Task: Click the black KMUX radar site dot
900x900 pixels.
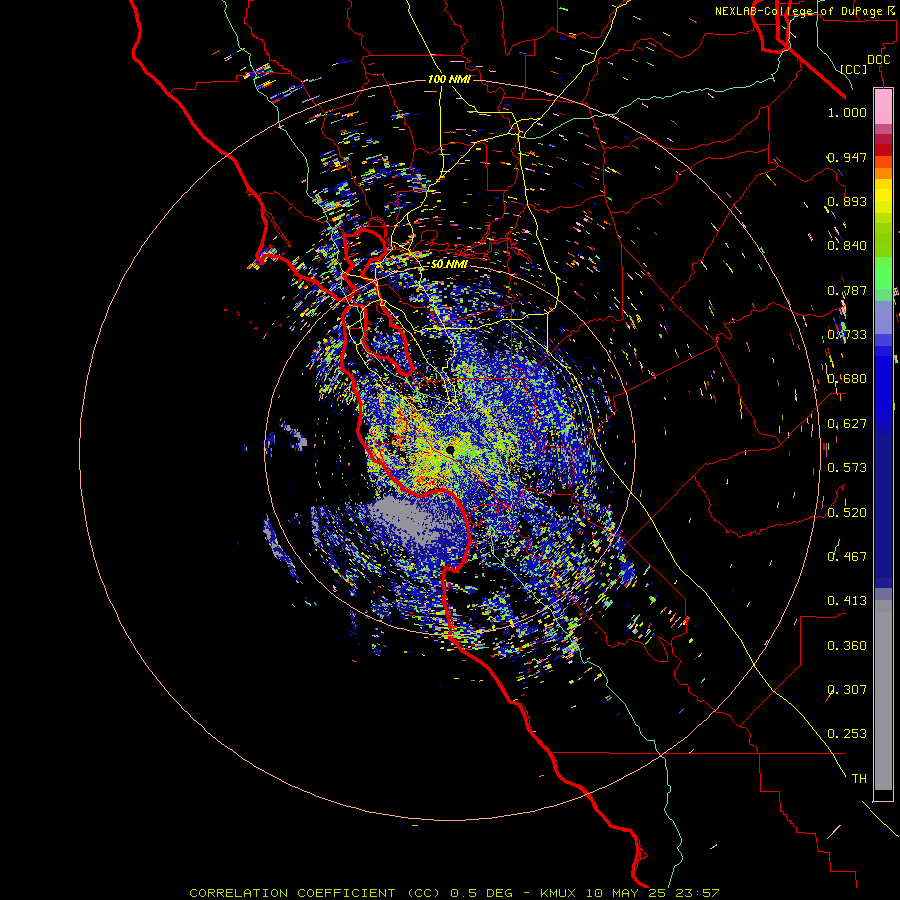Action: (x=451, y=450)
